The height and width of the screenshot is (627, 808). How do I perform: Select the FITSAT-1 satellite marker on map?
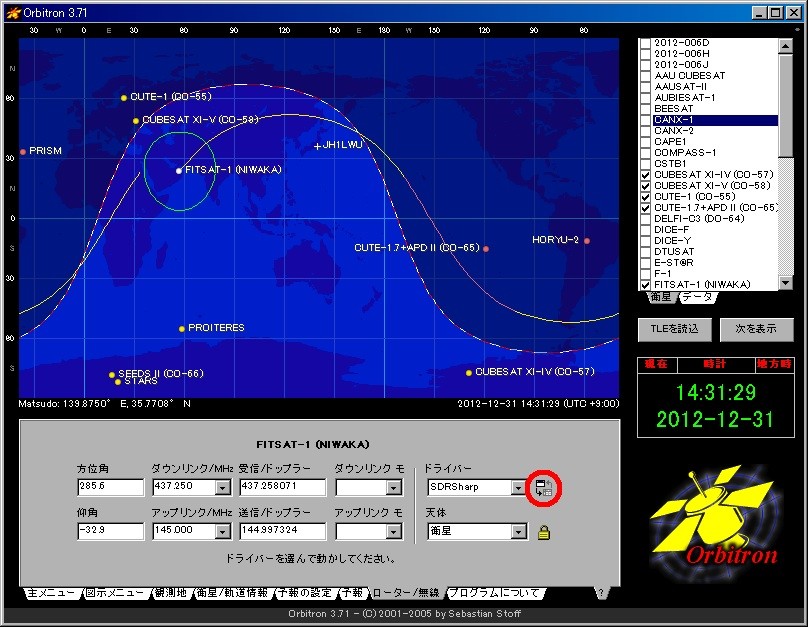tap(179, 171)
